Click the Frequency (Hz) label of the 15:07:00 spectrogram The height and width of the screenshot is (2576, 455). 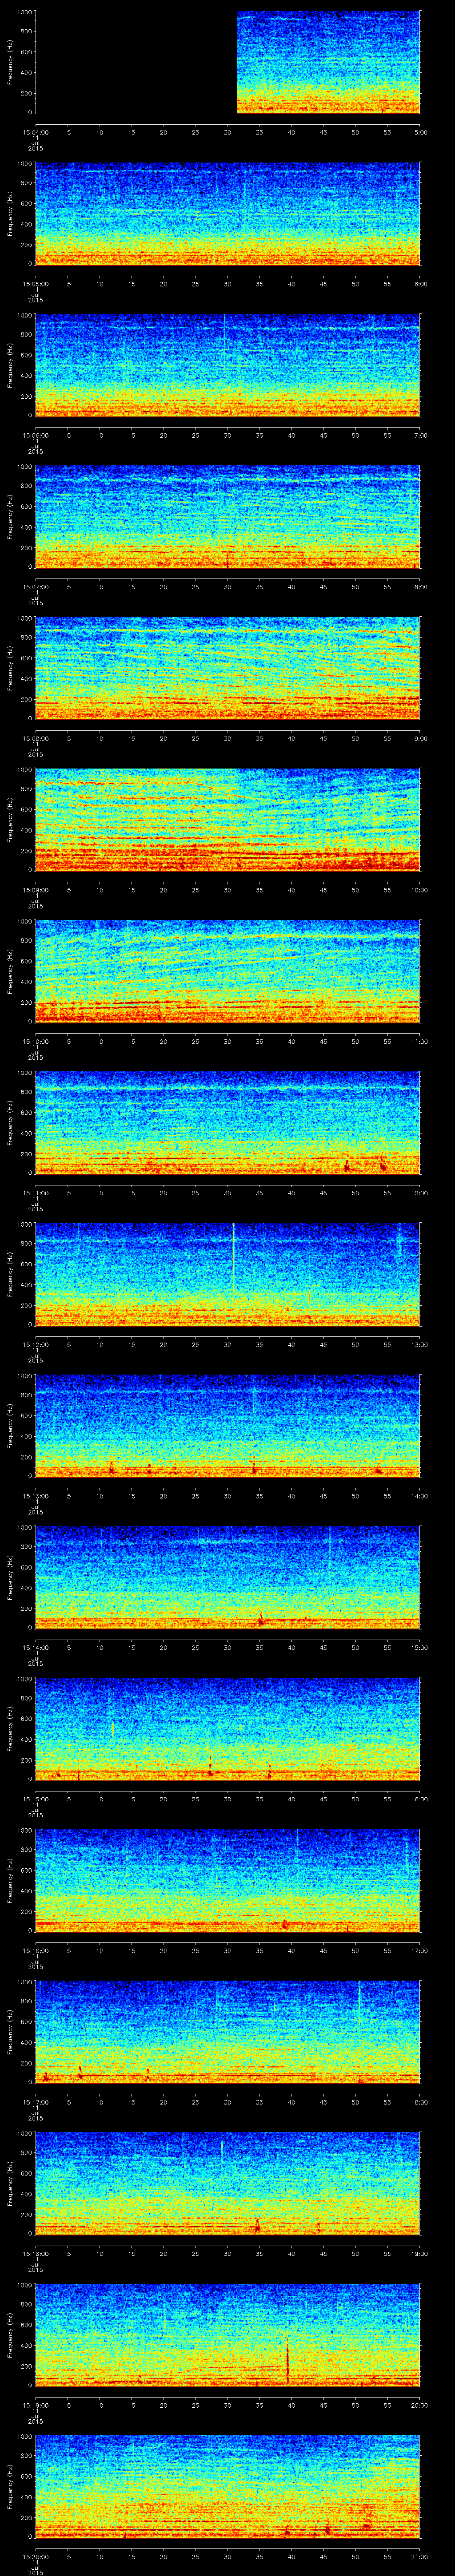[x=10, y=516]
